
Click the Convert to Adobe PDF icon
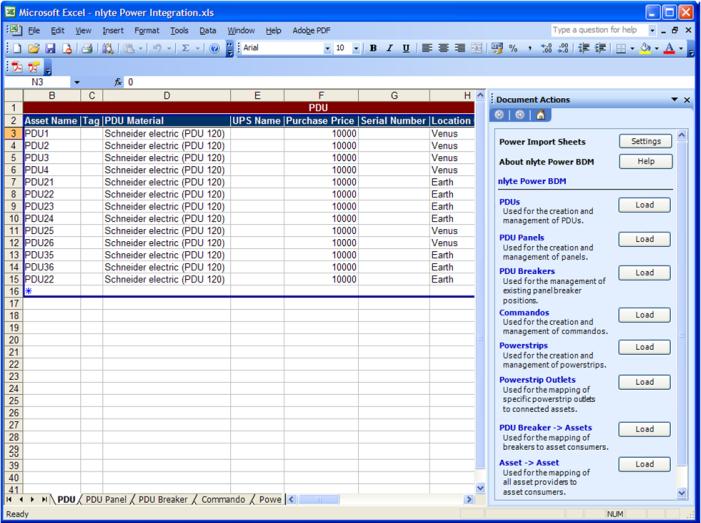(x=17, y=67)
